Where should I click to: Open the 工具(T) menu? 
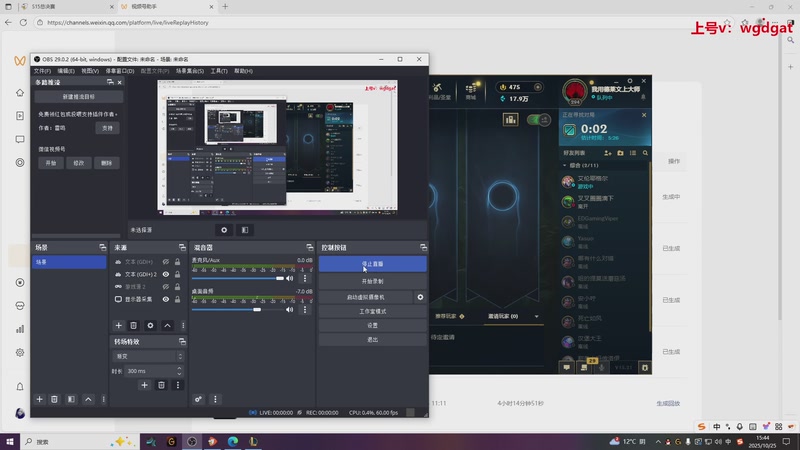(219, 71)
